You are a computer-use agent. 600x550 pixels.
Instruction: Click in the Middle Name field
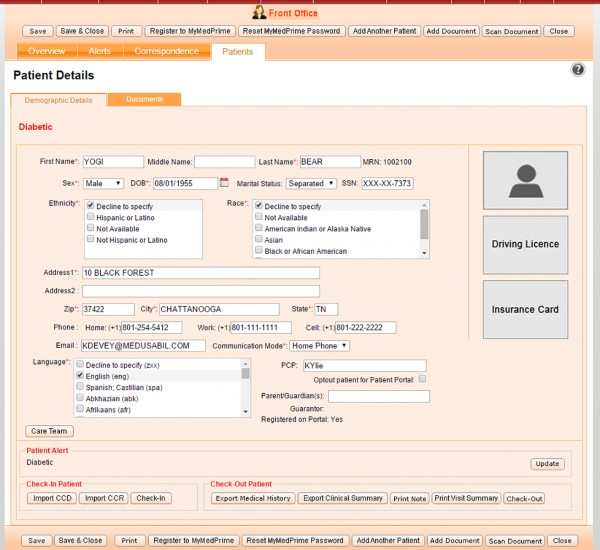coord(225,162)
